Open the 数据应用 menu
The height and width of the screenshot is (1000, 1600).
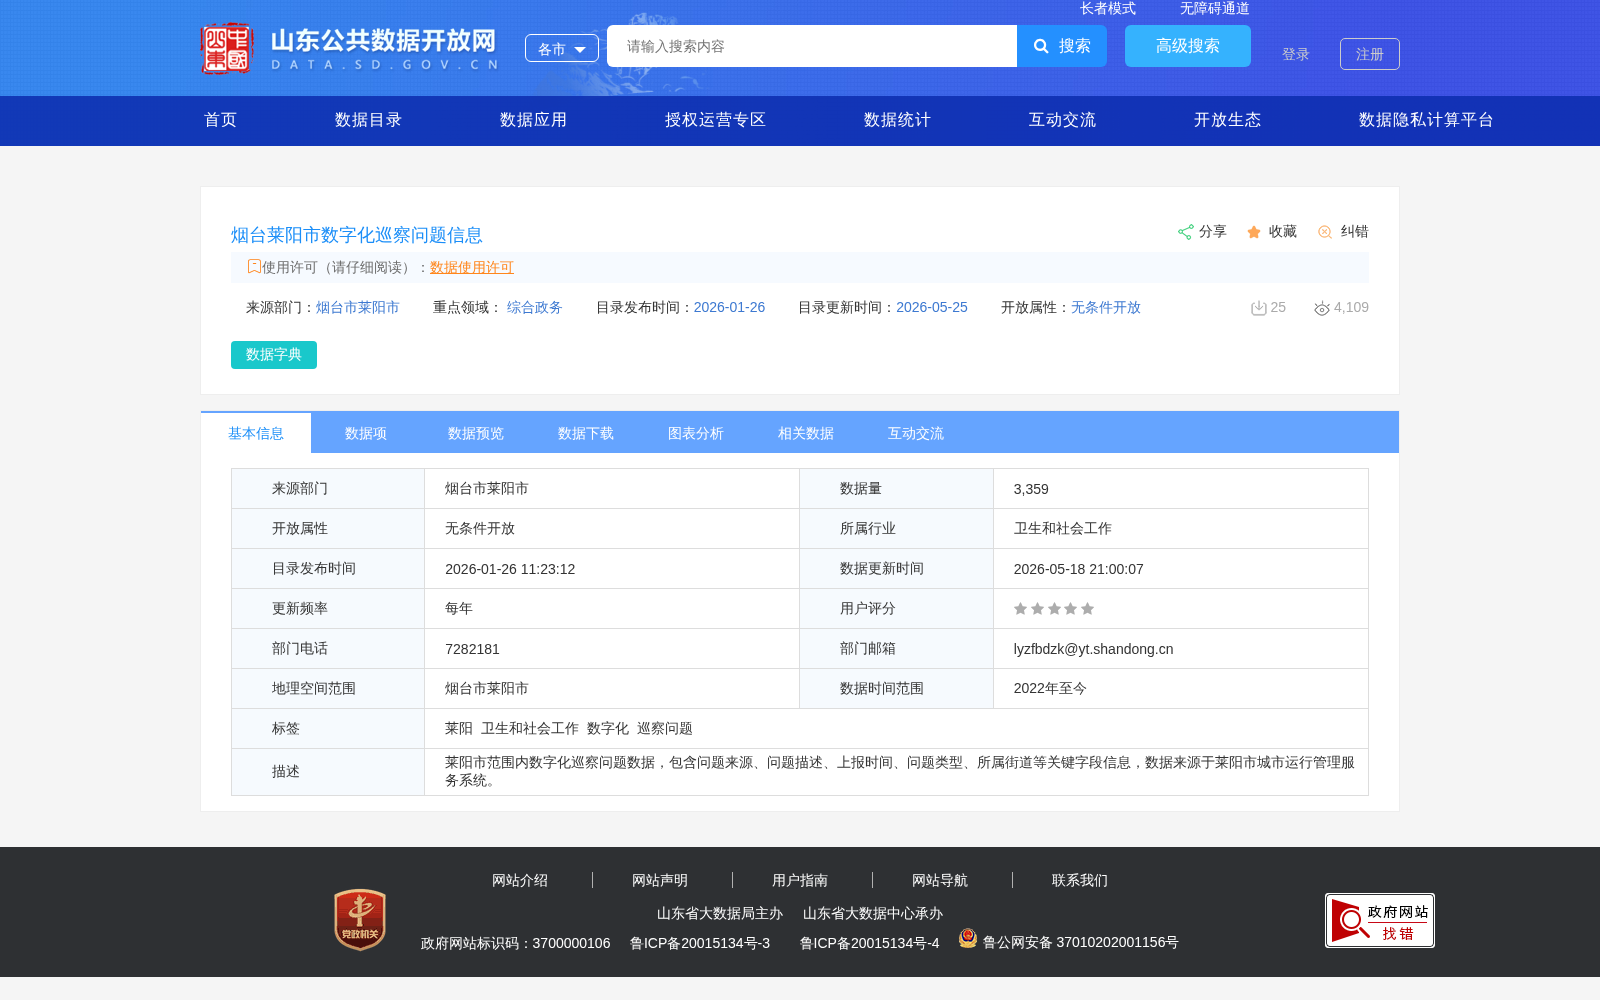534,120
